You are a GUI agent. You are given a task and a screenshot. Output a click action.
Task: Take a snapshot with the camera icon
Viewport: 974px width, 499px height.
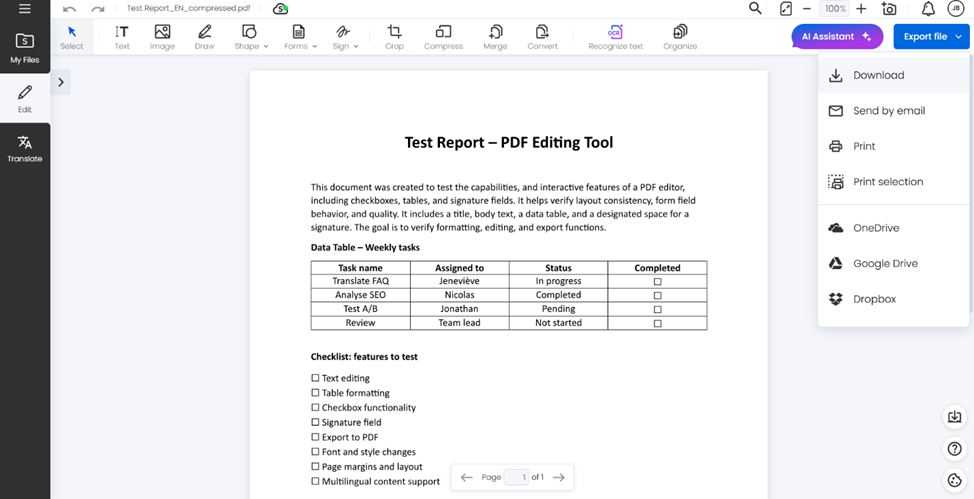[889, 9]
